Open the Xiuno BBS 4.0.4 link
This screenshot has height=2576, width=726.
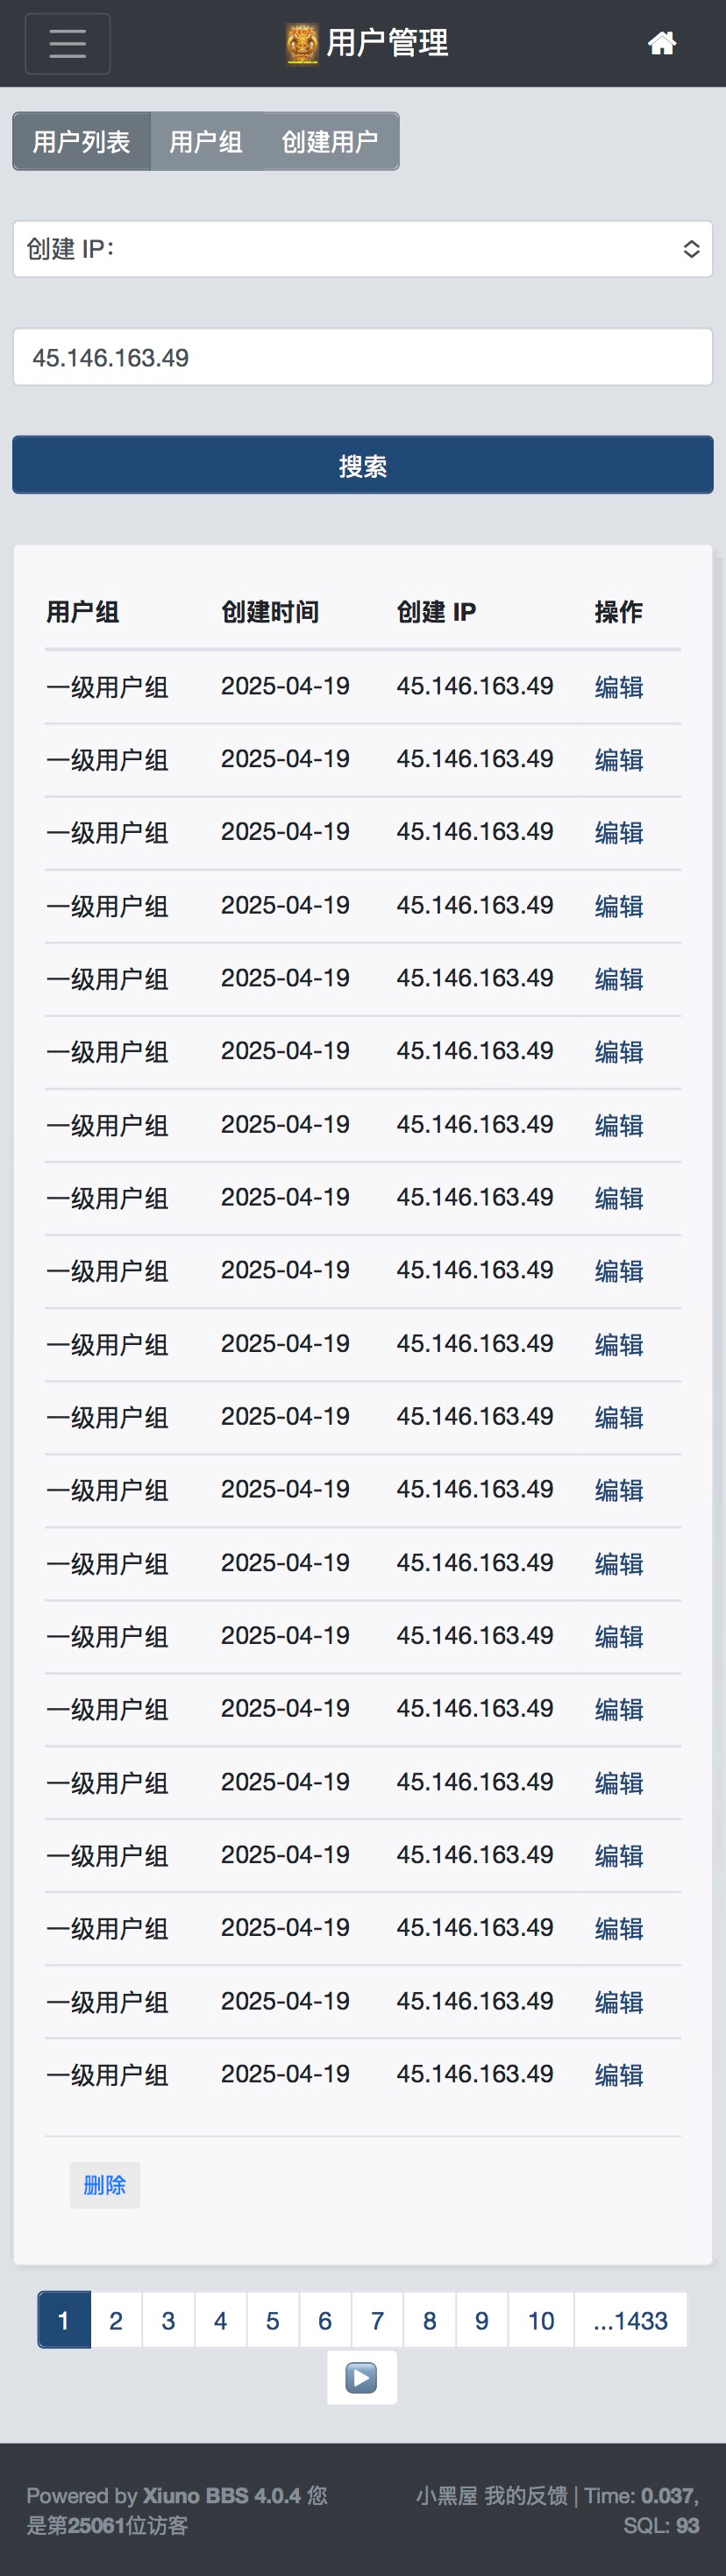[x=221, y=2496]
